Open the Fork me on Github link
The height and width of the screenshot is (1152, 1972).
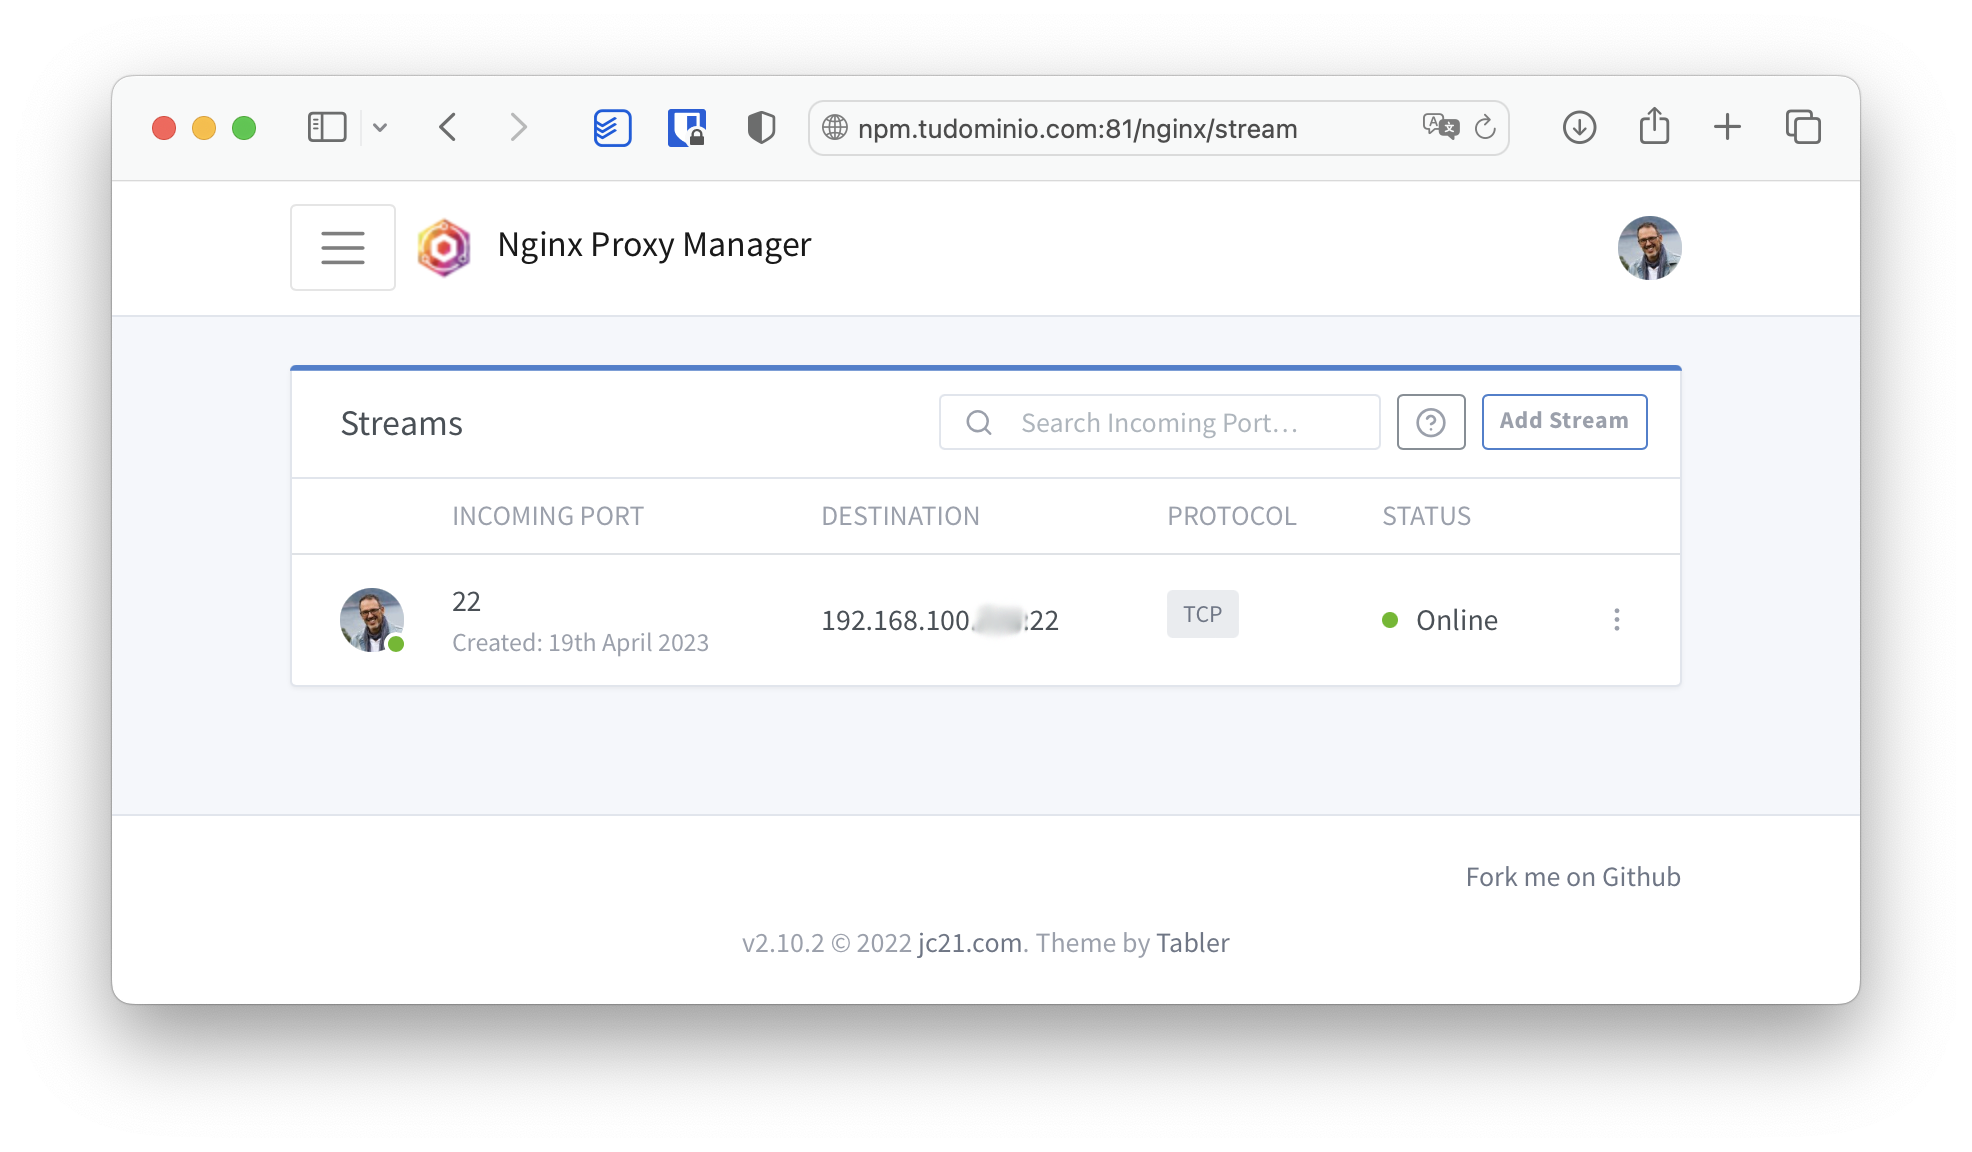point(1573,877)
